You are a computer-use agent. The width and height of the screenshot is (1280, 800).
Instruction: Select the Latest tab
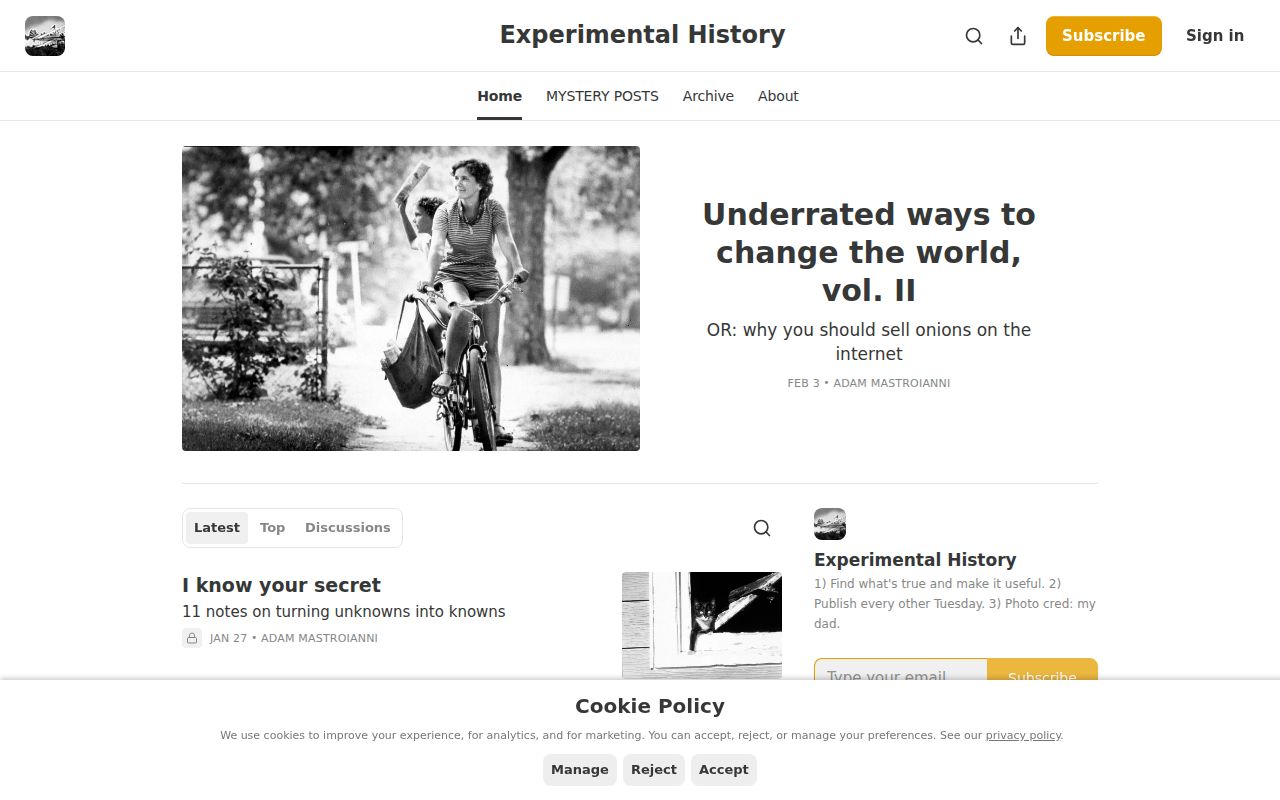coord(216,527)
